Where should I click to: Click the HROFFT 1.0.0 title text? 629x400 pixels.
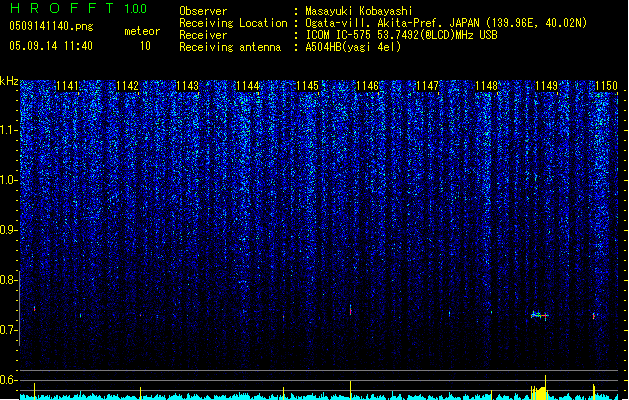[79, 8]
